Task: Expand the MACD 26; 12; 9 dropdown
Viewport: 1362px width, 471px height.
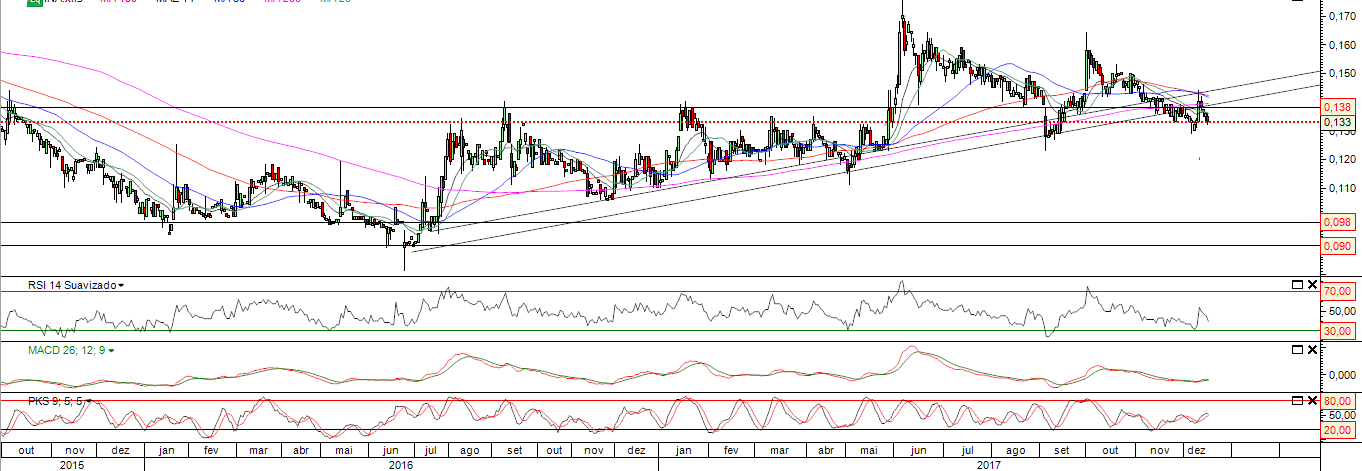Action: coord(111,351)
